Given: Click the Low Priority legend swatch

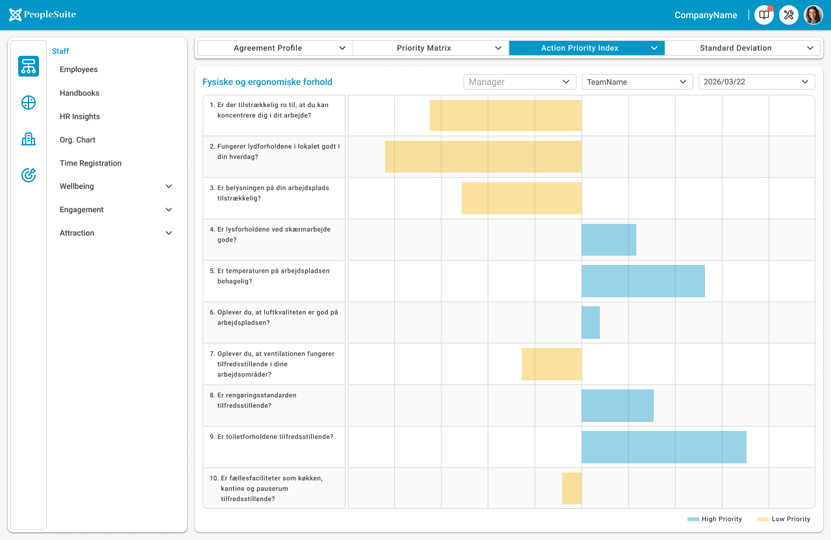Looking at the screenshot, I should click(x=763, y=519).
